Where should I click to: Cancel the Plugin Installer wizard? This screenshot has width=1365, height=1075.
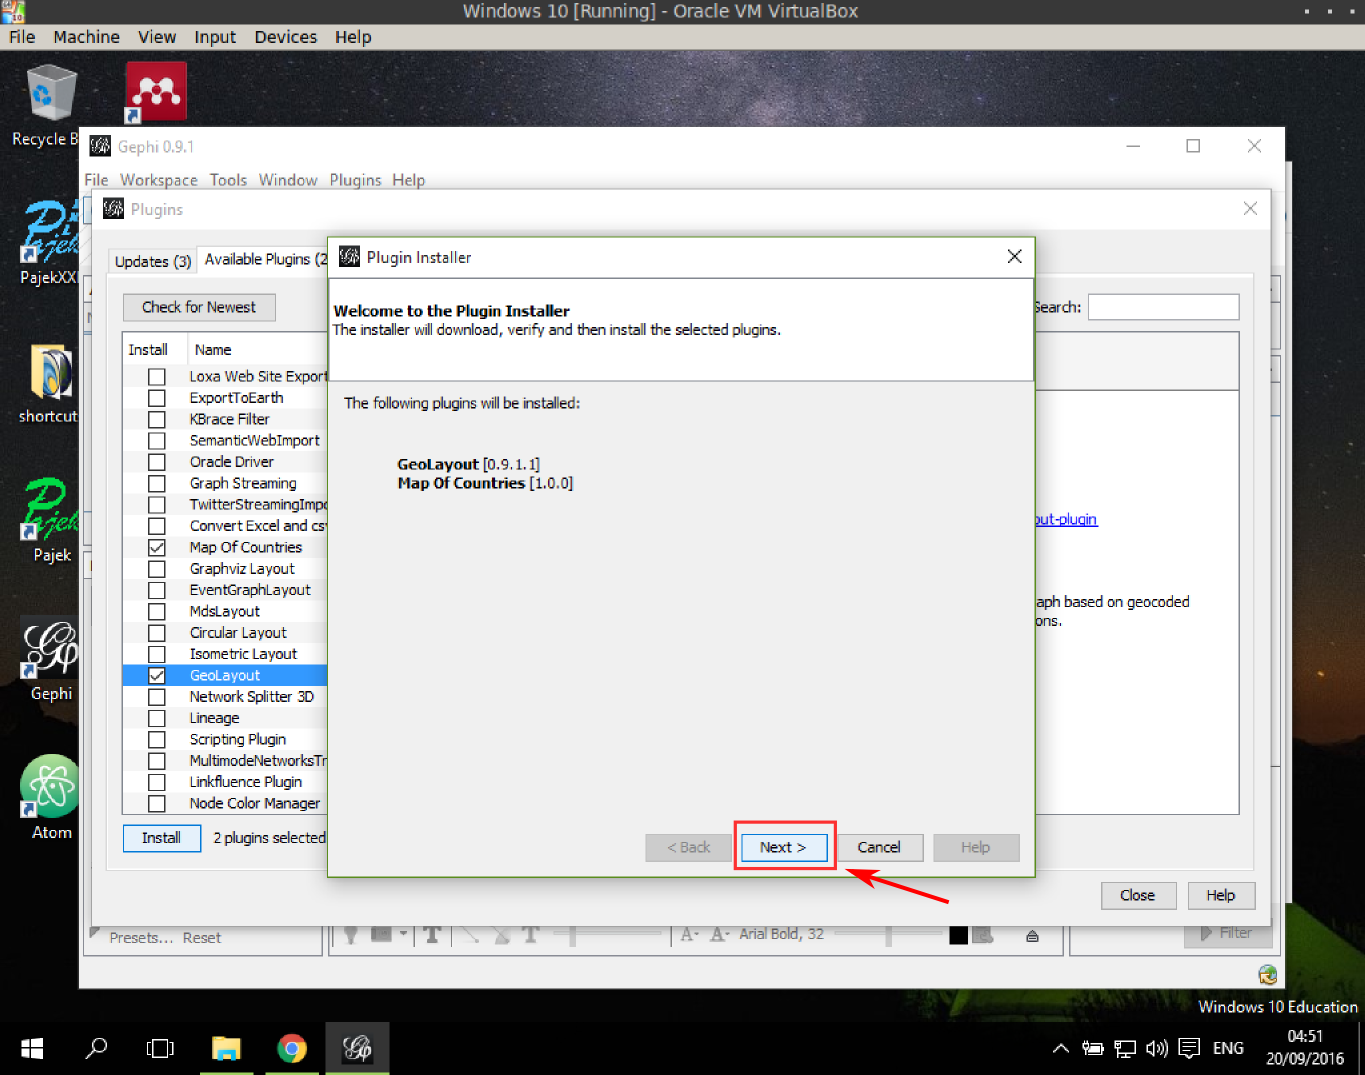879,847
